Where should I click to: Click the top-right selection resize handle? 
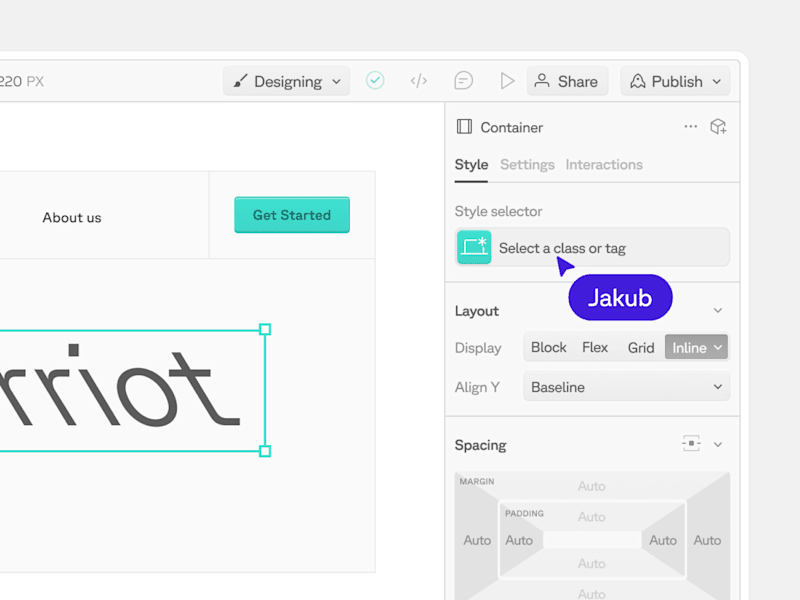265,330
